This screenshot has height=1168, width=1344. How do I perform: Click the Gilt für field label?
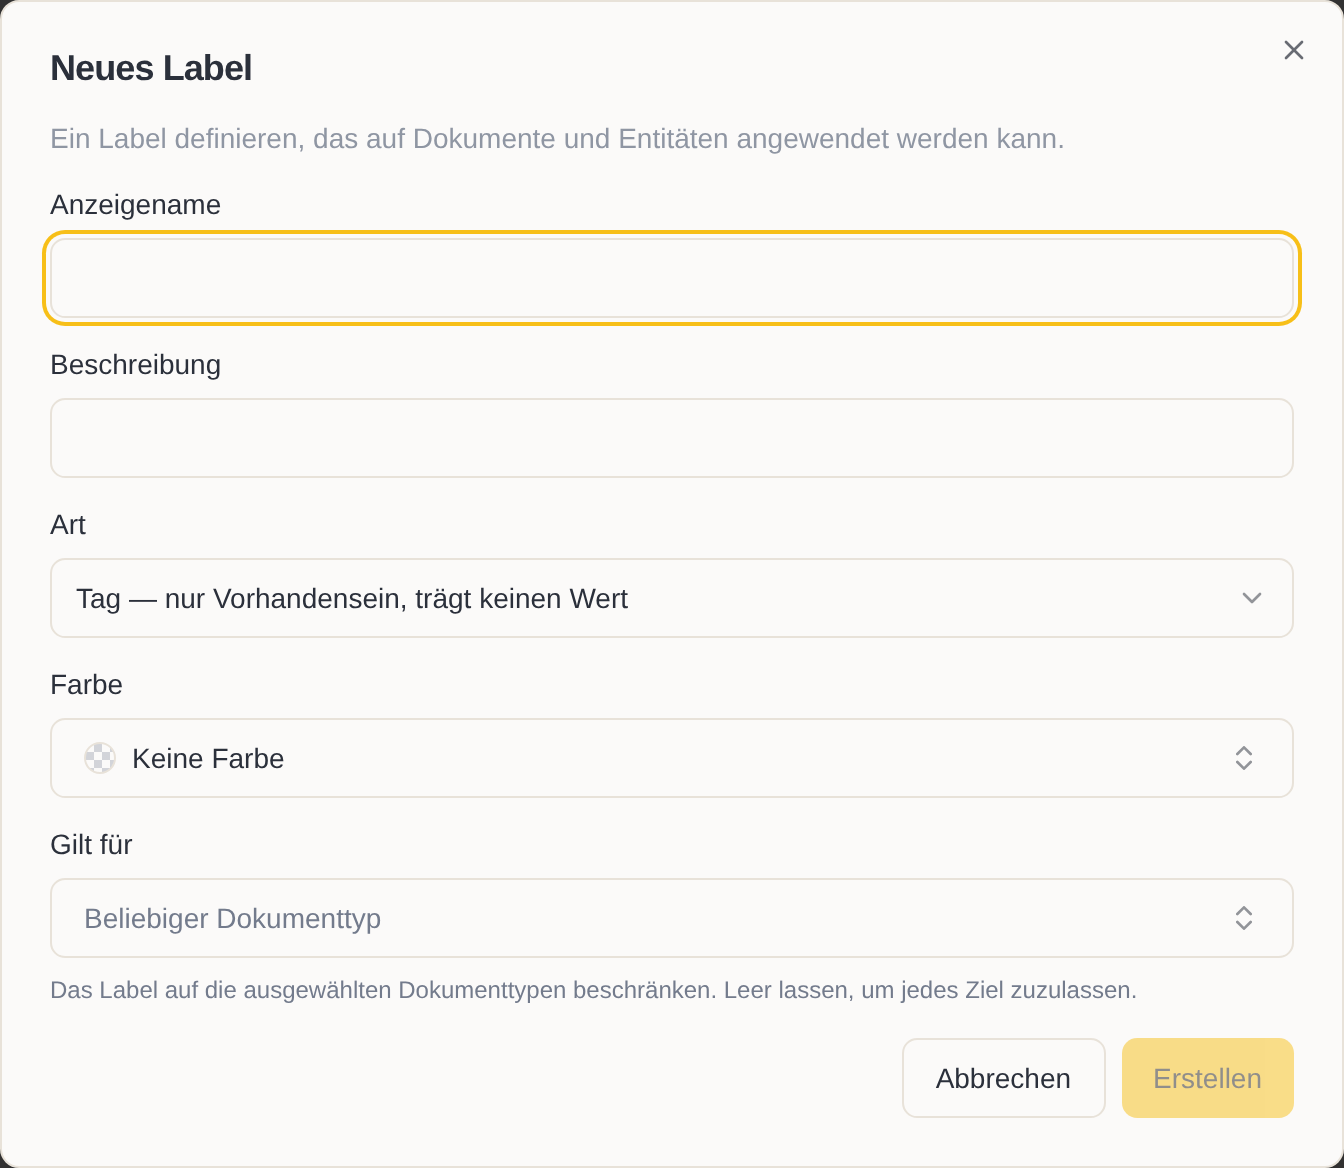point(91,844)
